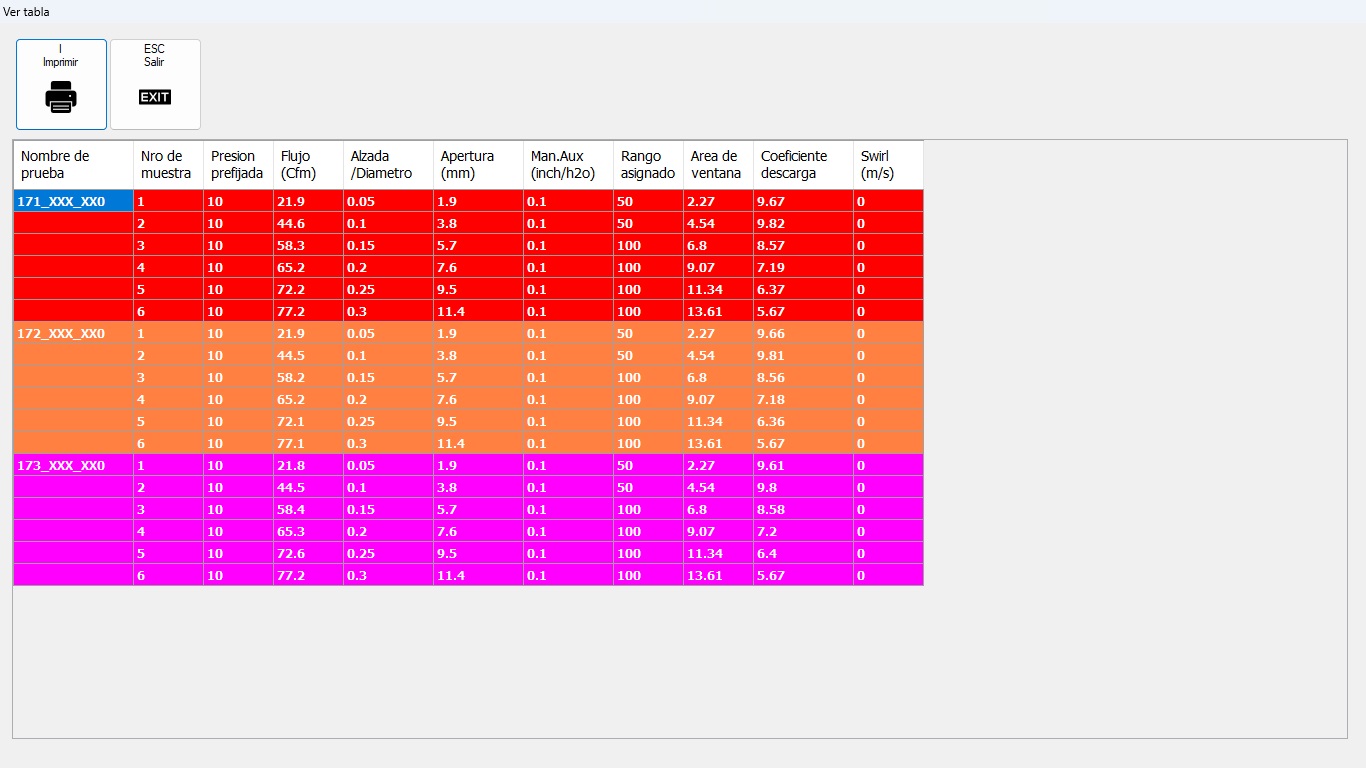Screen dimensions: 1366x768
Task: Click the "Rango asignado" column header
Action: (x=648, y=165)
